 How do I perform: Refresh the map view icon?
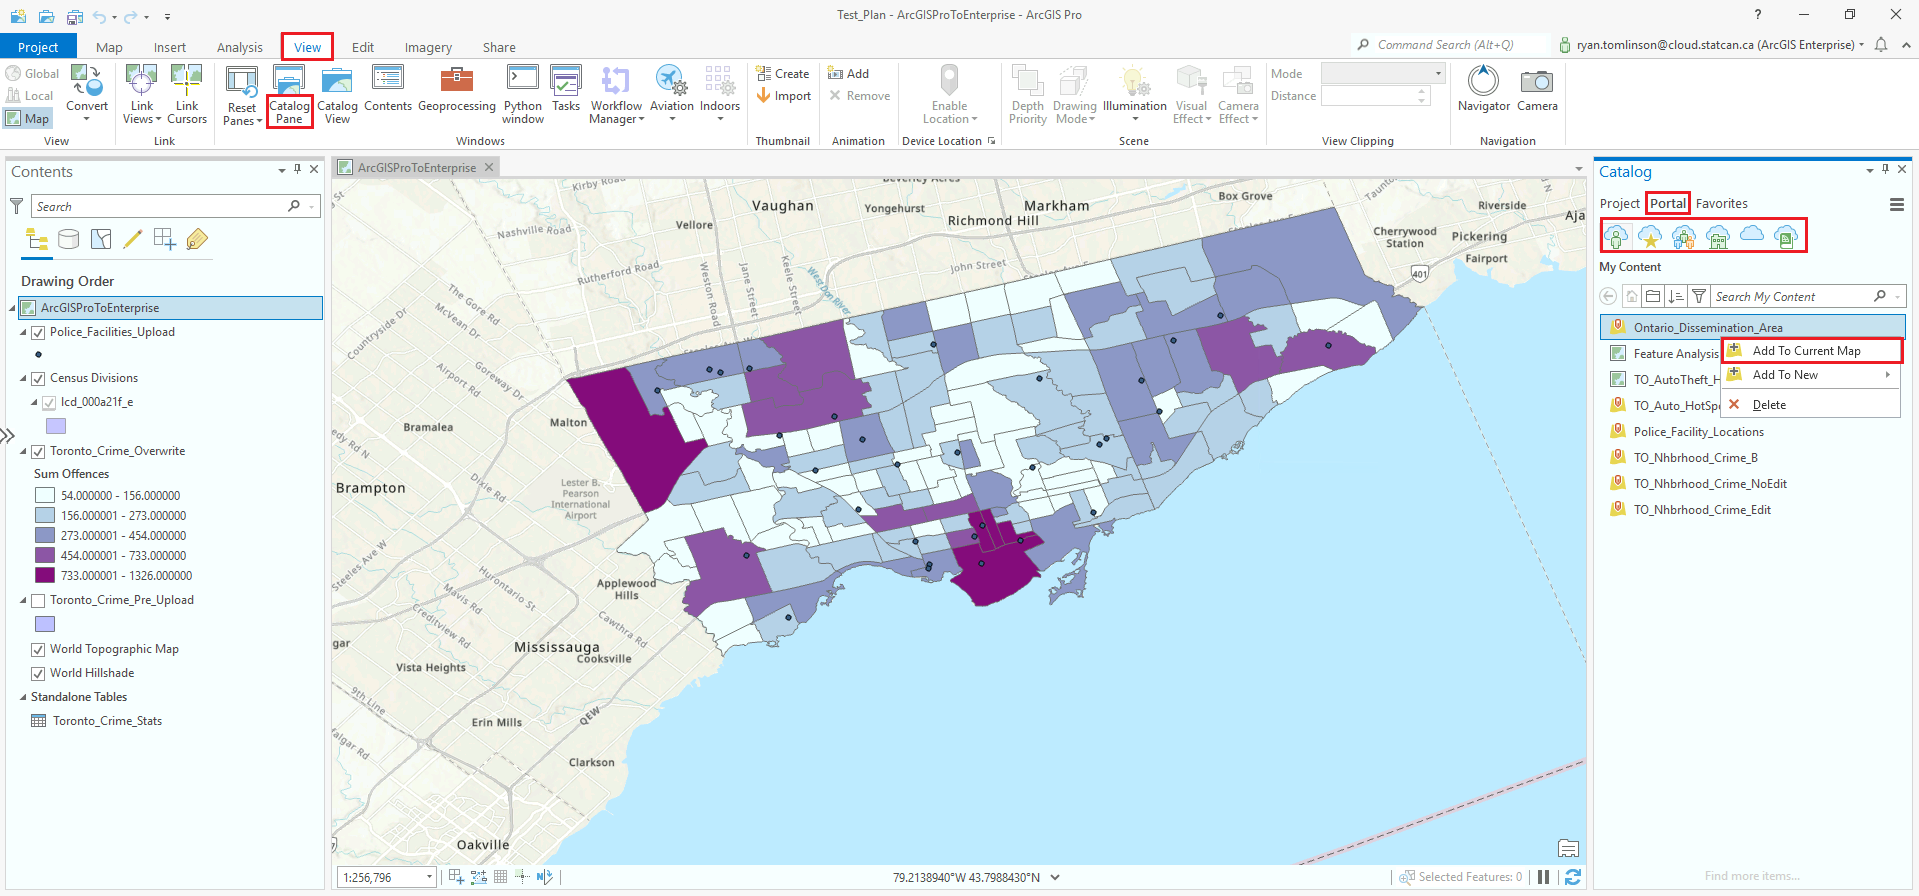coord(1573,877)
